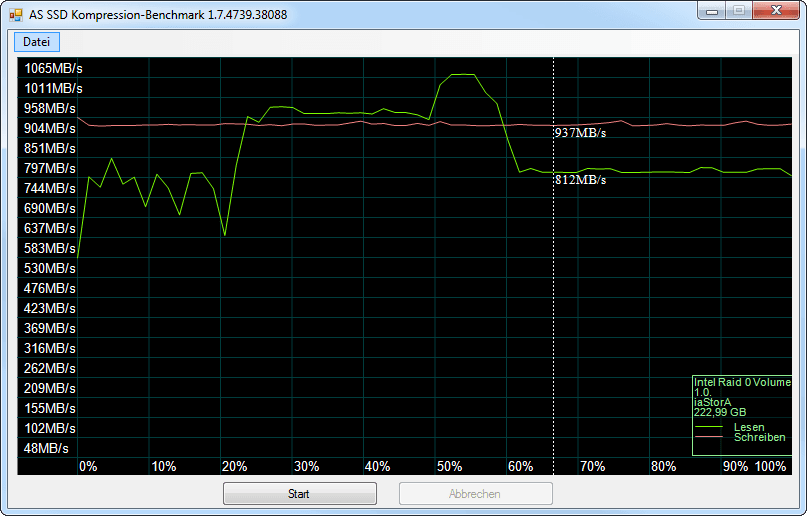Click the 1011MB/s axis label
807x516 pixels.
54,88
